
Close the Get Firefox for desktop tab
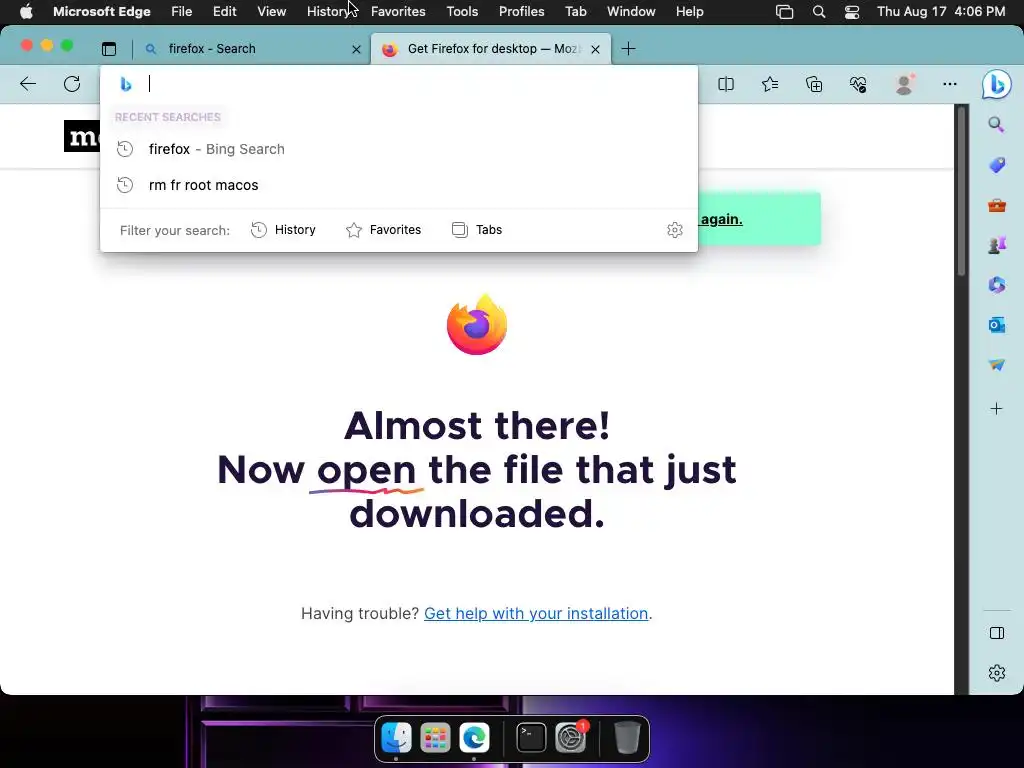(595, 49)
